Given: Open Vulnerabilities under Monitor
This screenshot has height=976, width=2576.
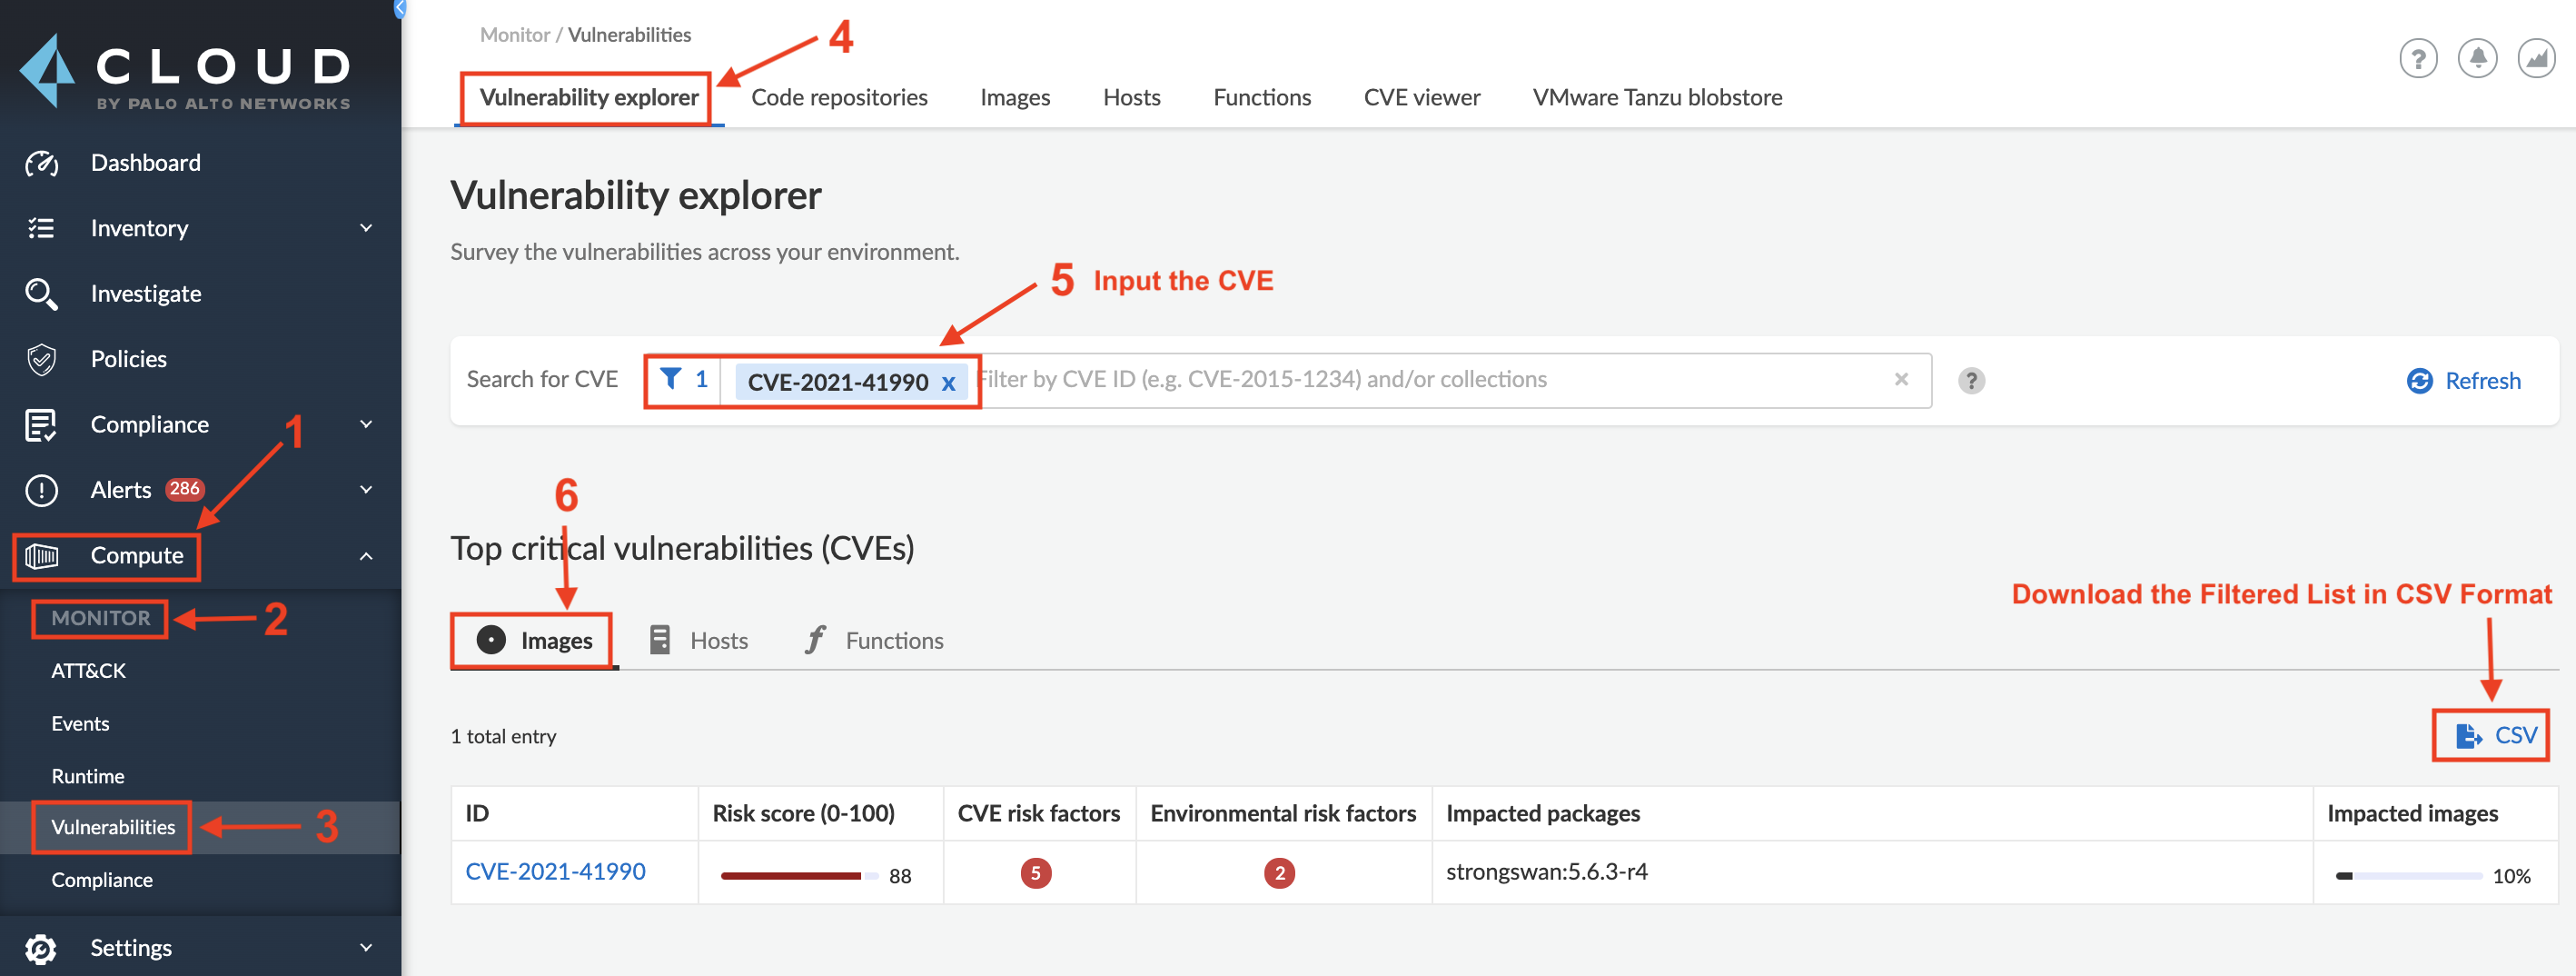Looking at the screenshot, I should click(x=113, y=827).
